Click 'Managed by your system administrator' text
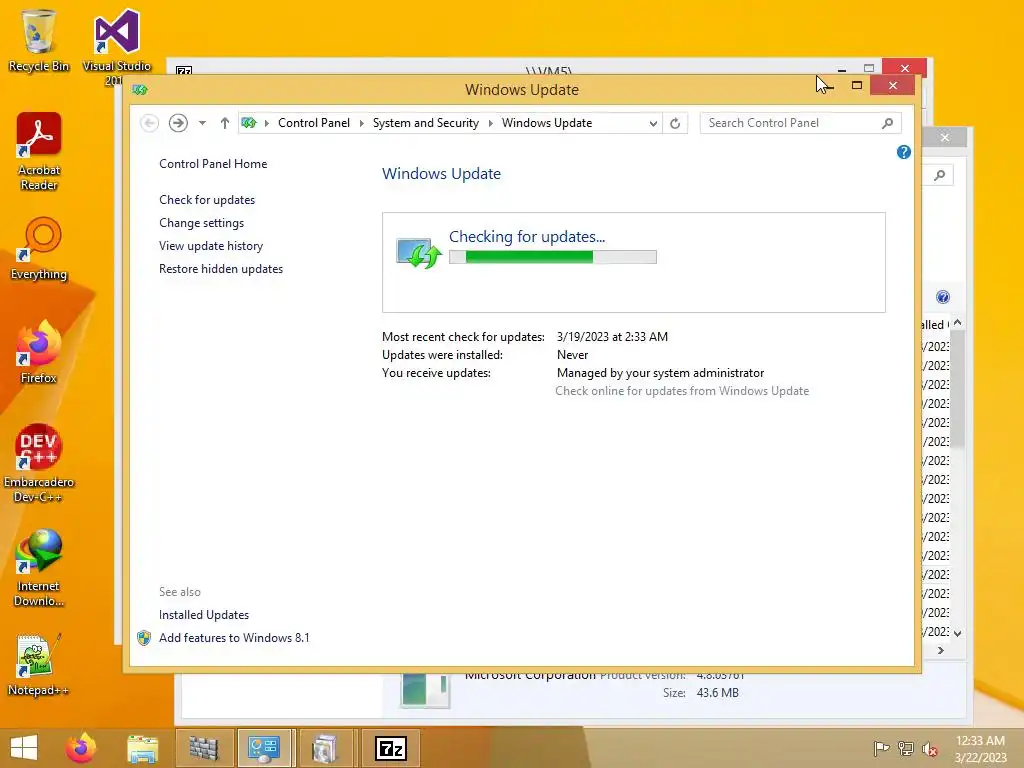1024x768 pixels. pyautogui.click(x=660, y=373)
